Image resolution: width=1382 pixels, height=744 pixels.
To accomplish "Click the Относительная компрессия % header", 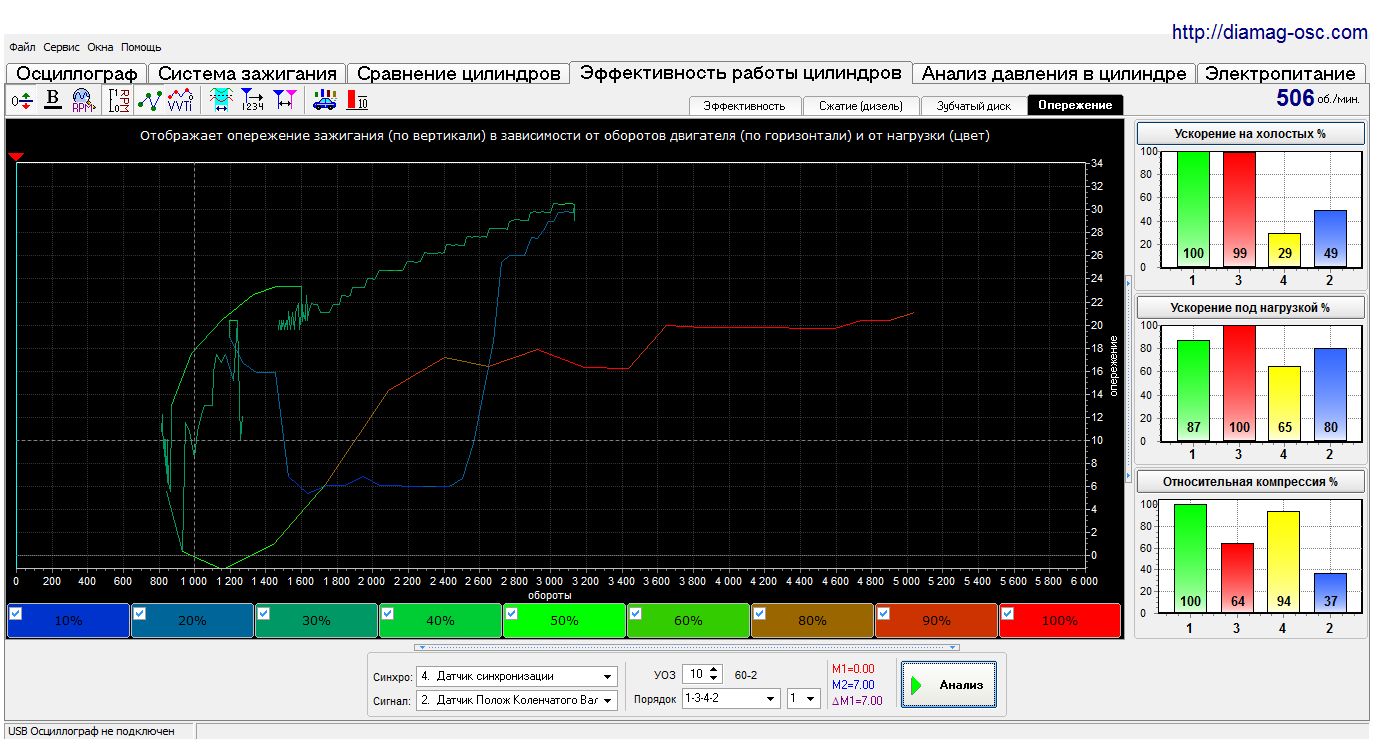I will pyautogui.click(x=1251, y=481).
